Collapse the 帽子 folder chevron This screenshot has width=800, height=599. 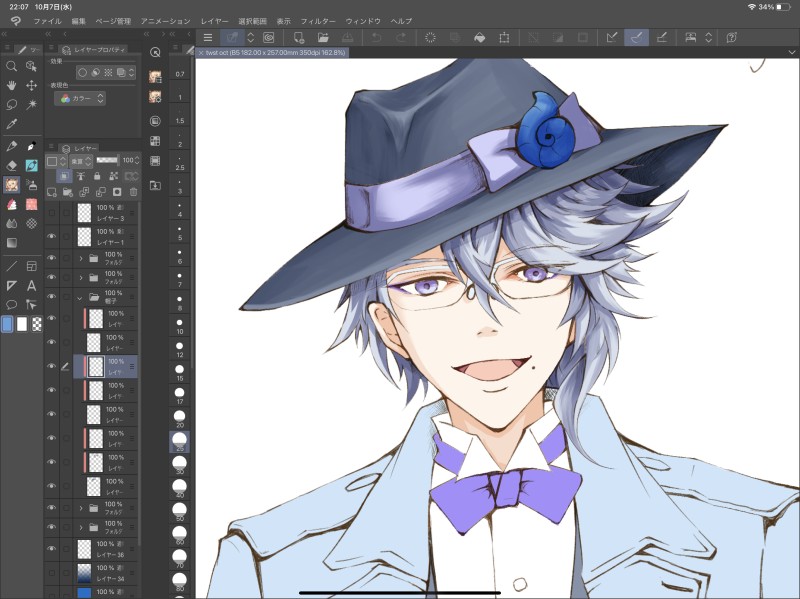[80, 297]
